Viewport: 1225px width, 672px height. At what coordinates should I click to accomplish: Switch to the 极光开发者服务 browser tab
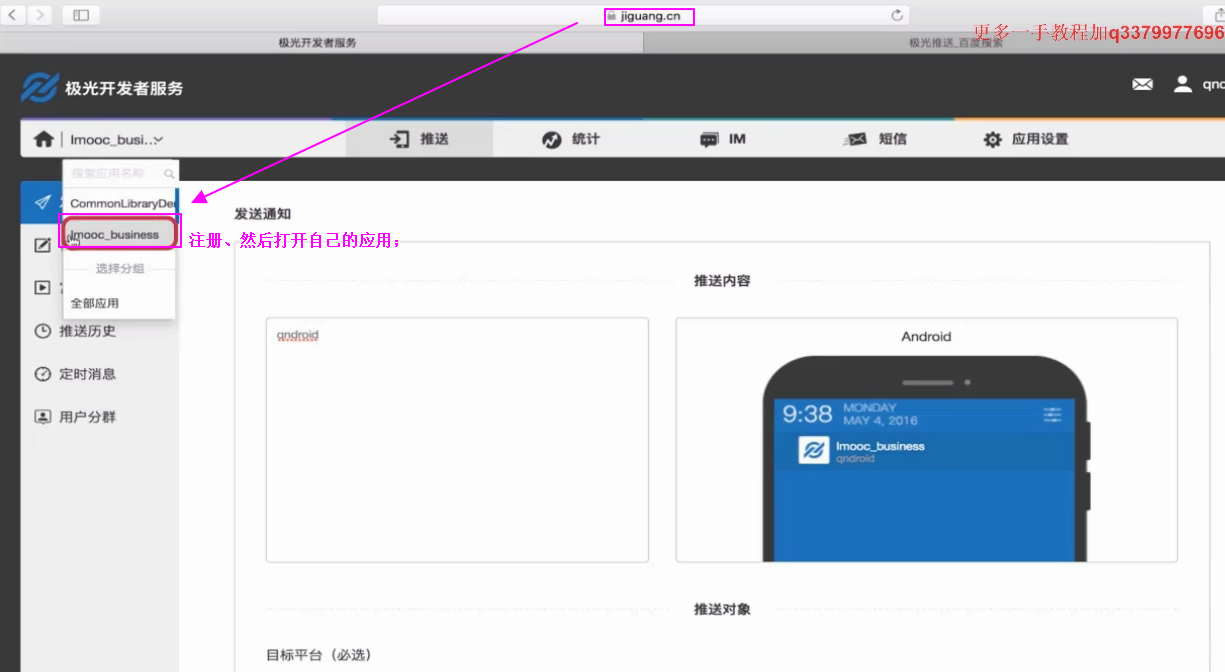click(318, 43)
